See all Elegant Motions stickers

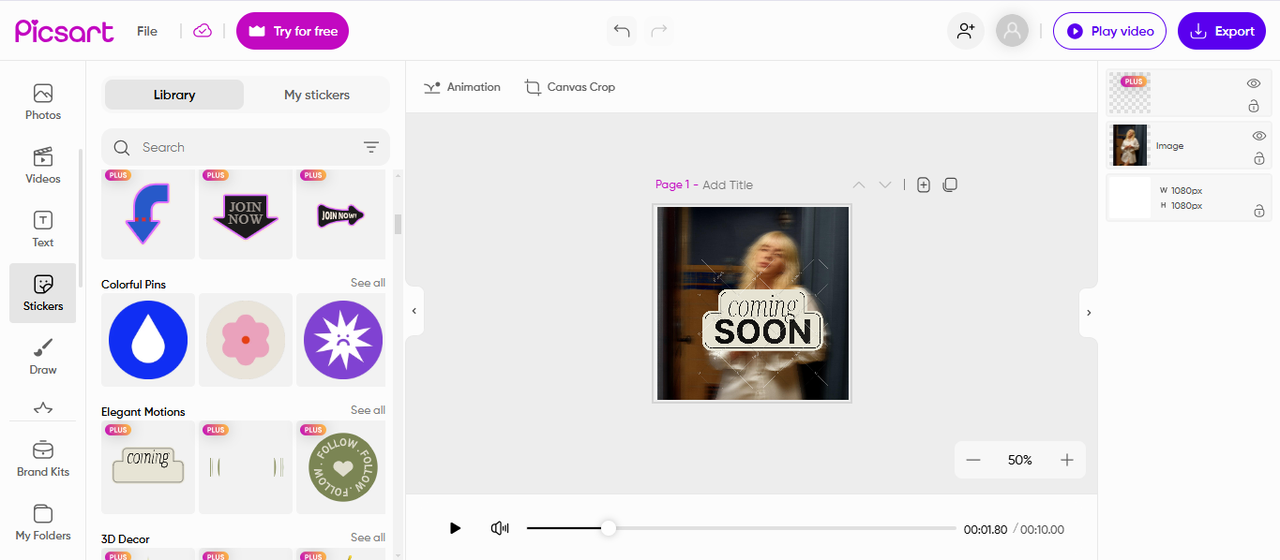(367, 410)
